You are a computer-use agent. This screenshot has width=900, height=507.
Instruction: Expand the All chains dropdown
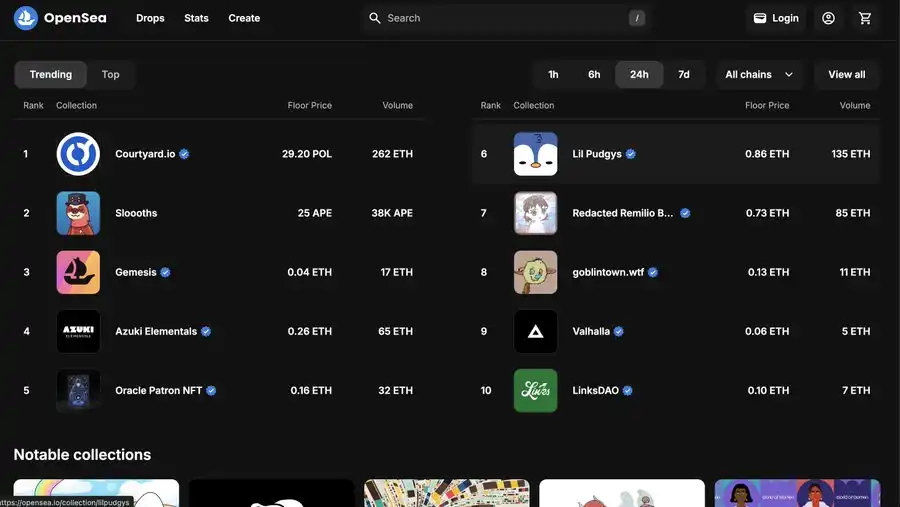click(759, 74)
